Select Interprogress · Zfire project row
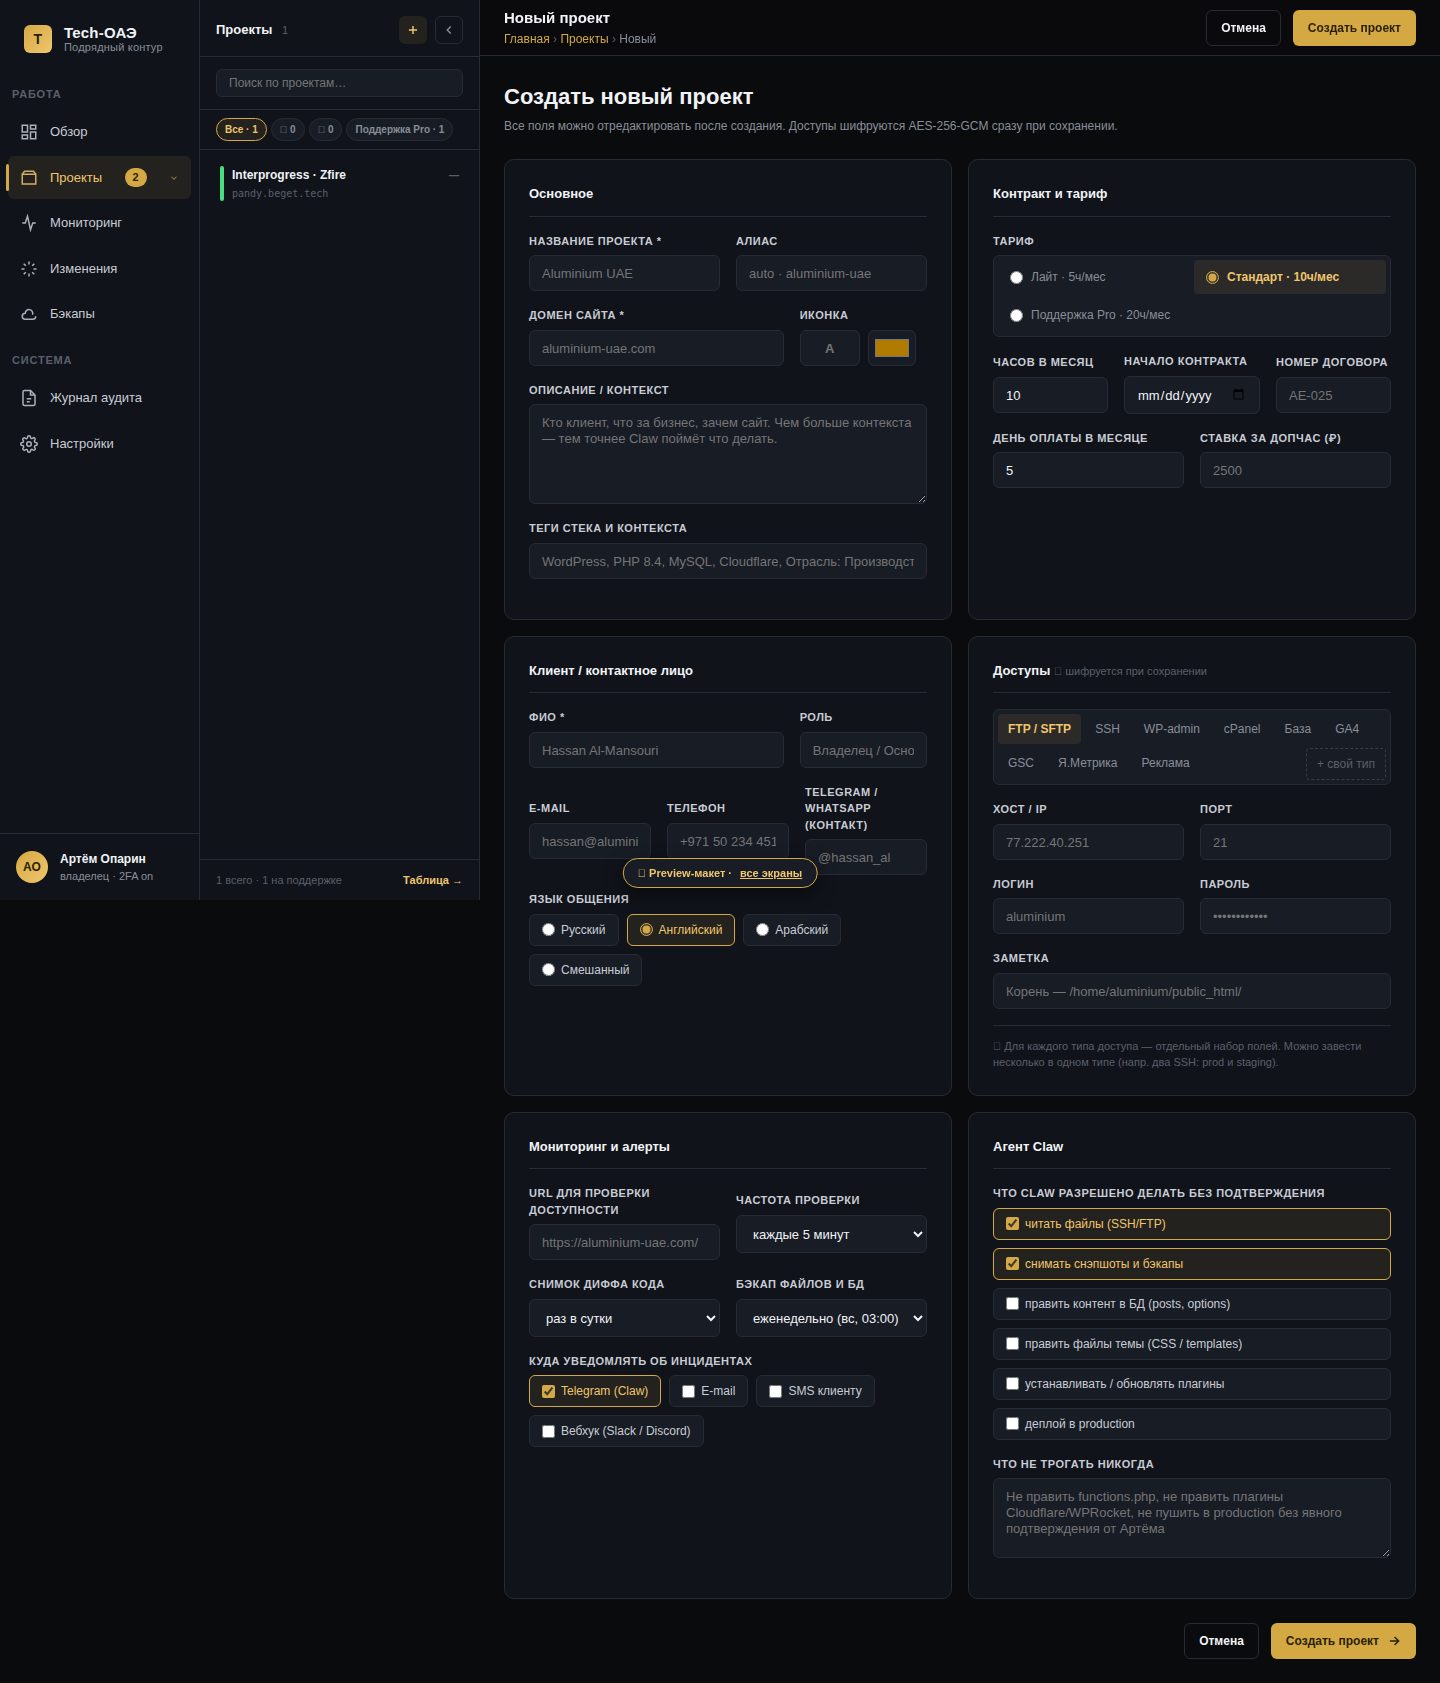Image resolution: width=1440 pixels, height=1683 pixels. (x=339, y=183)
